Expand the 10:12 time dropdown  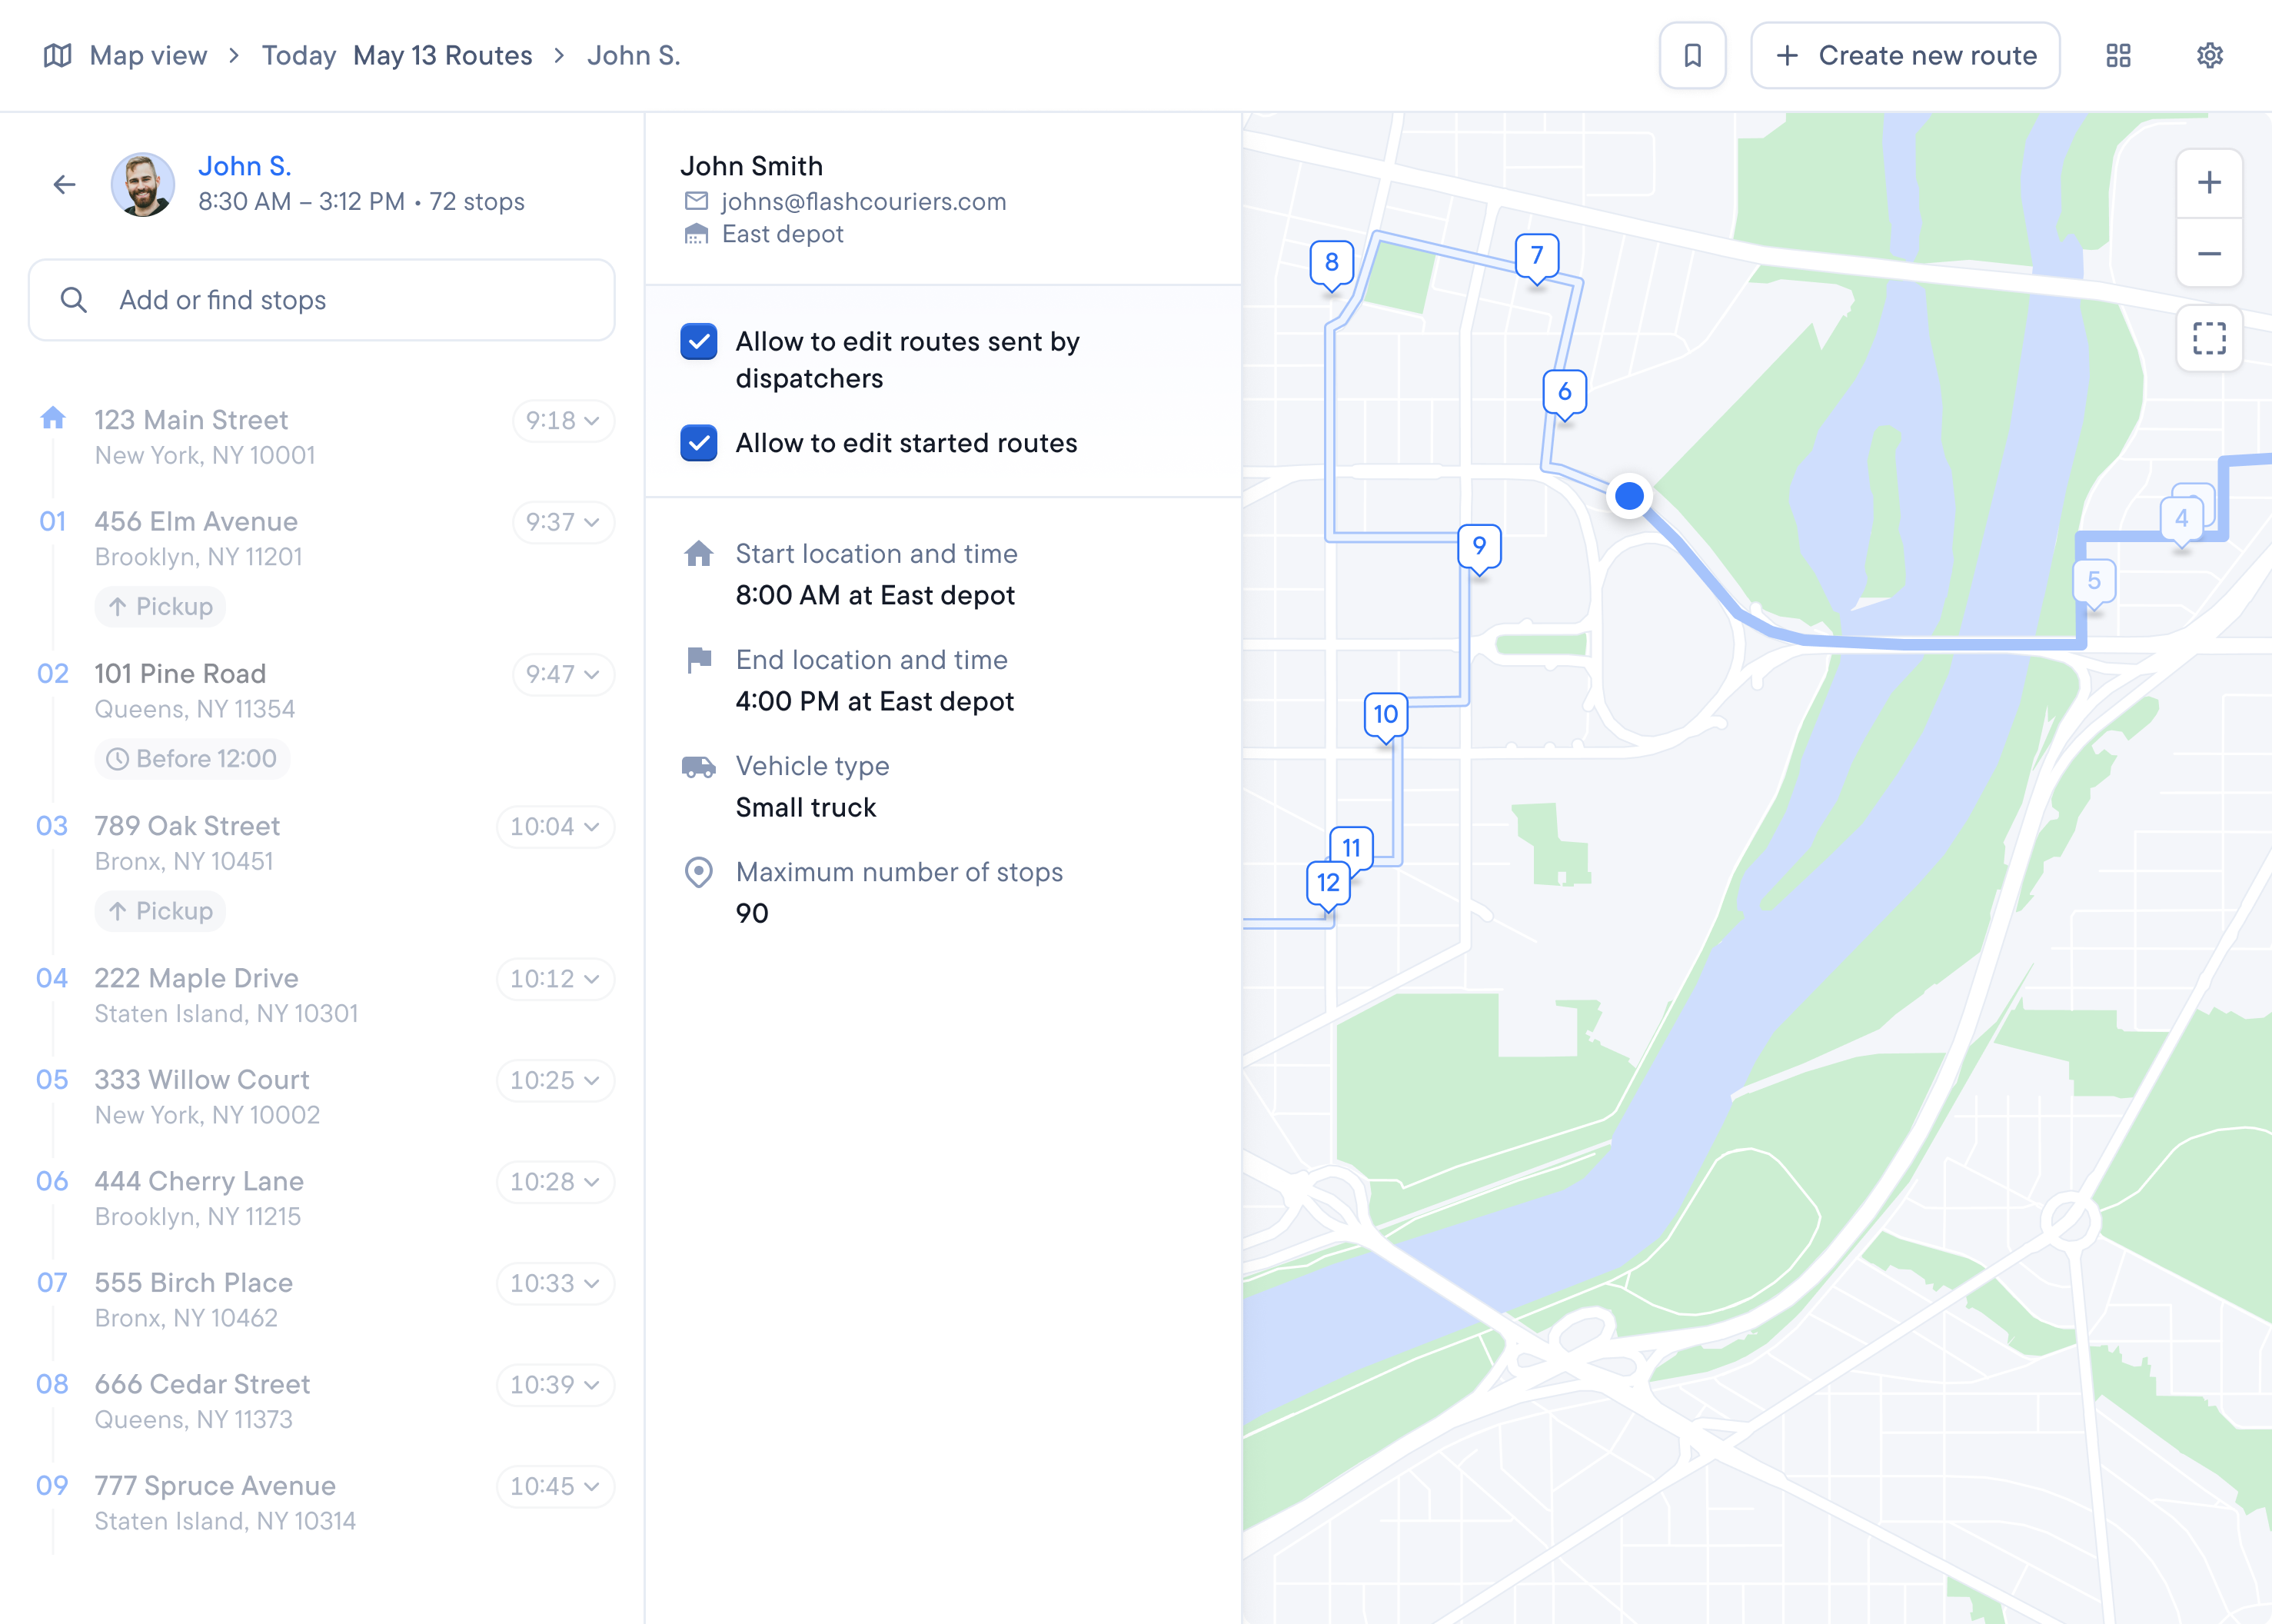pos(555,979)
